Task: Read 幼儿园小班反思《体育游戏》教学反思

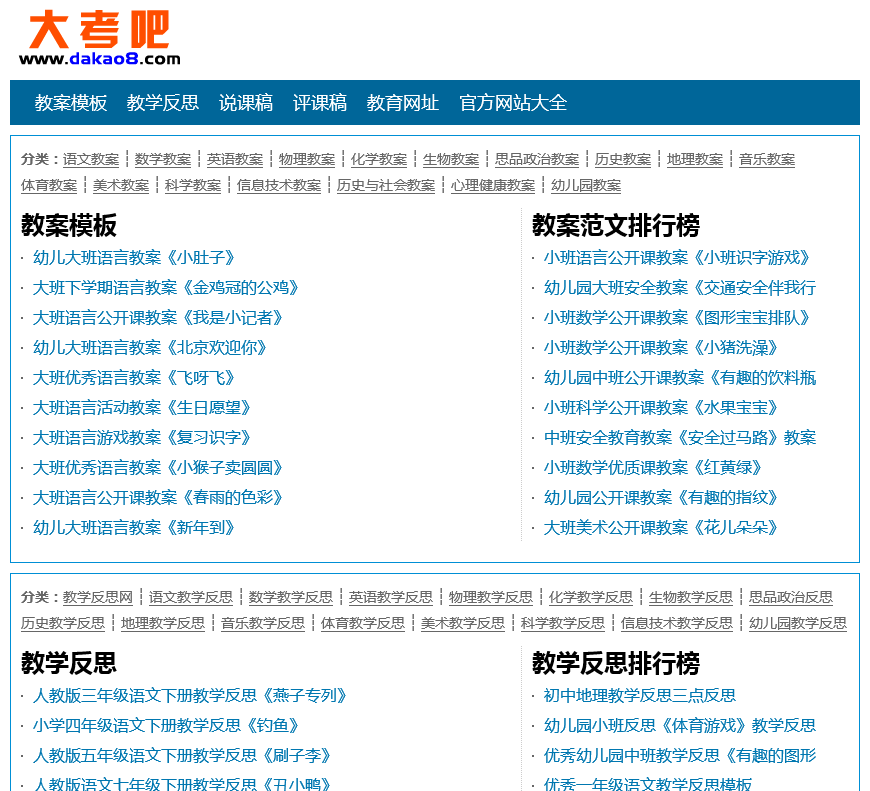Action: click(680, 725)
